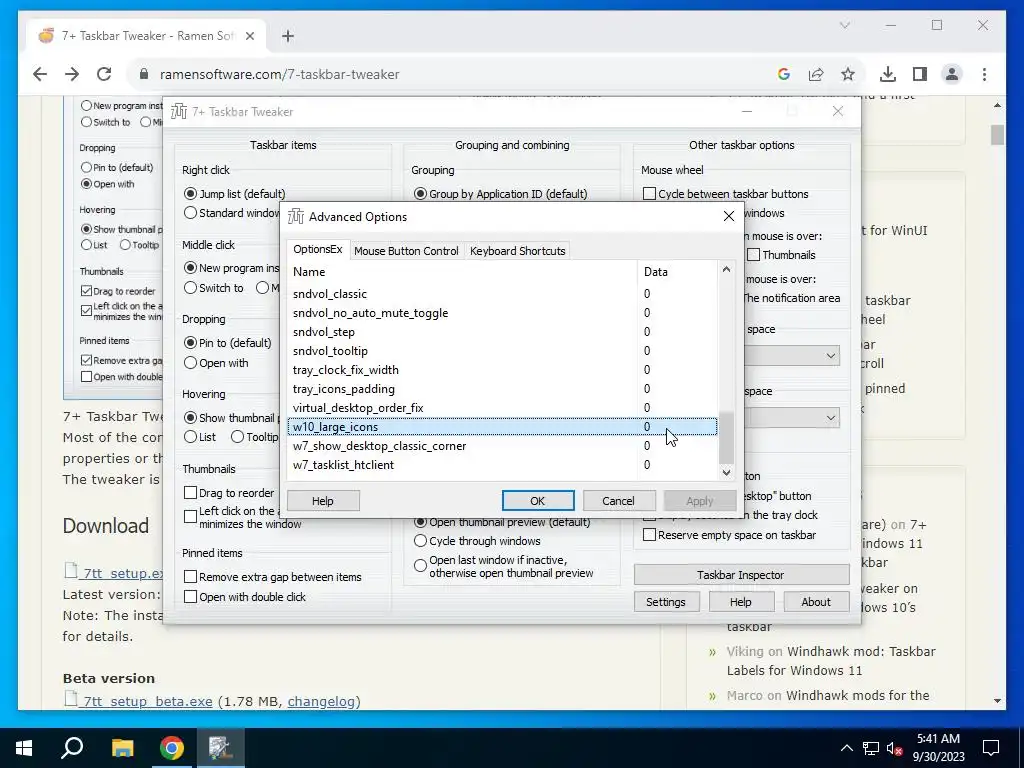1024x768 pixels.
Task: Click the options list scrollbar thumb
Action: pyautogui.click(x=726, y=436)
